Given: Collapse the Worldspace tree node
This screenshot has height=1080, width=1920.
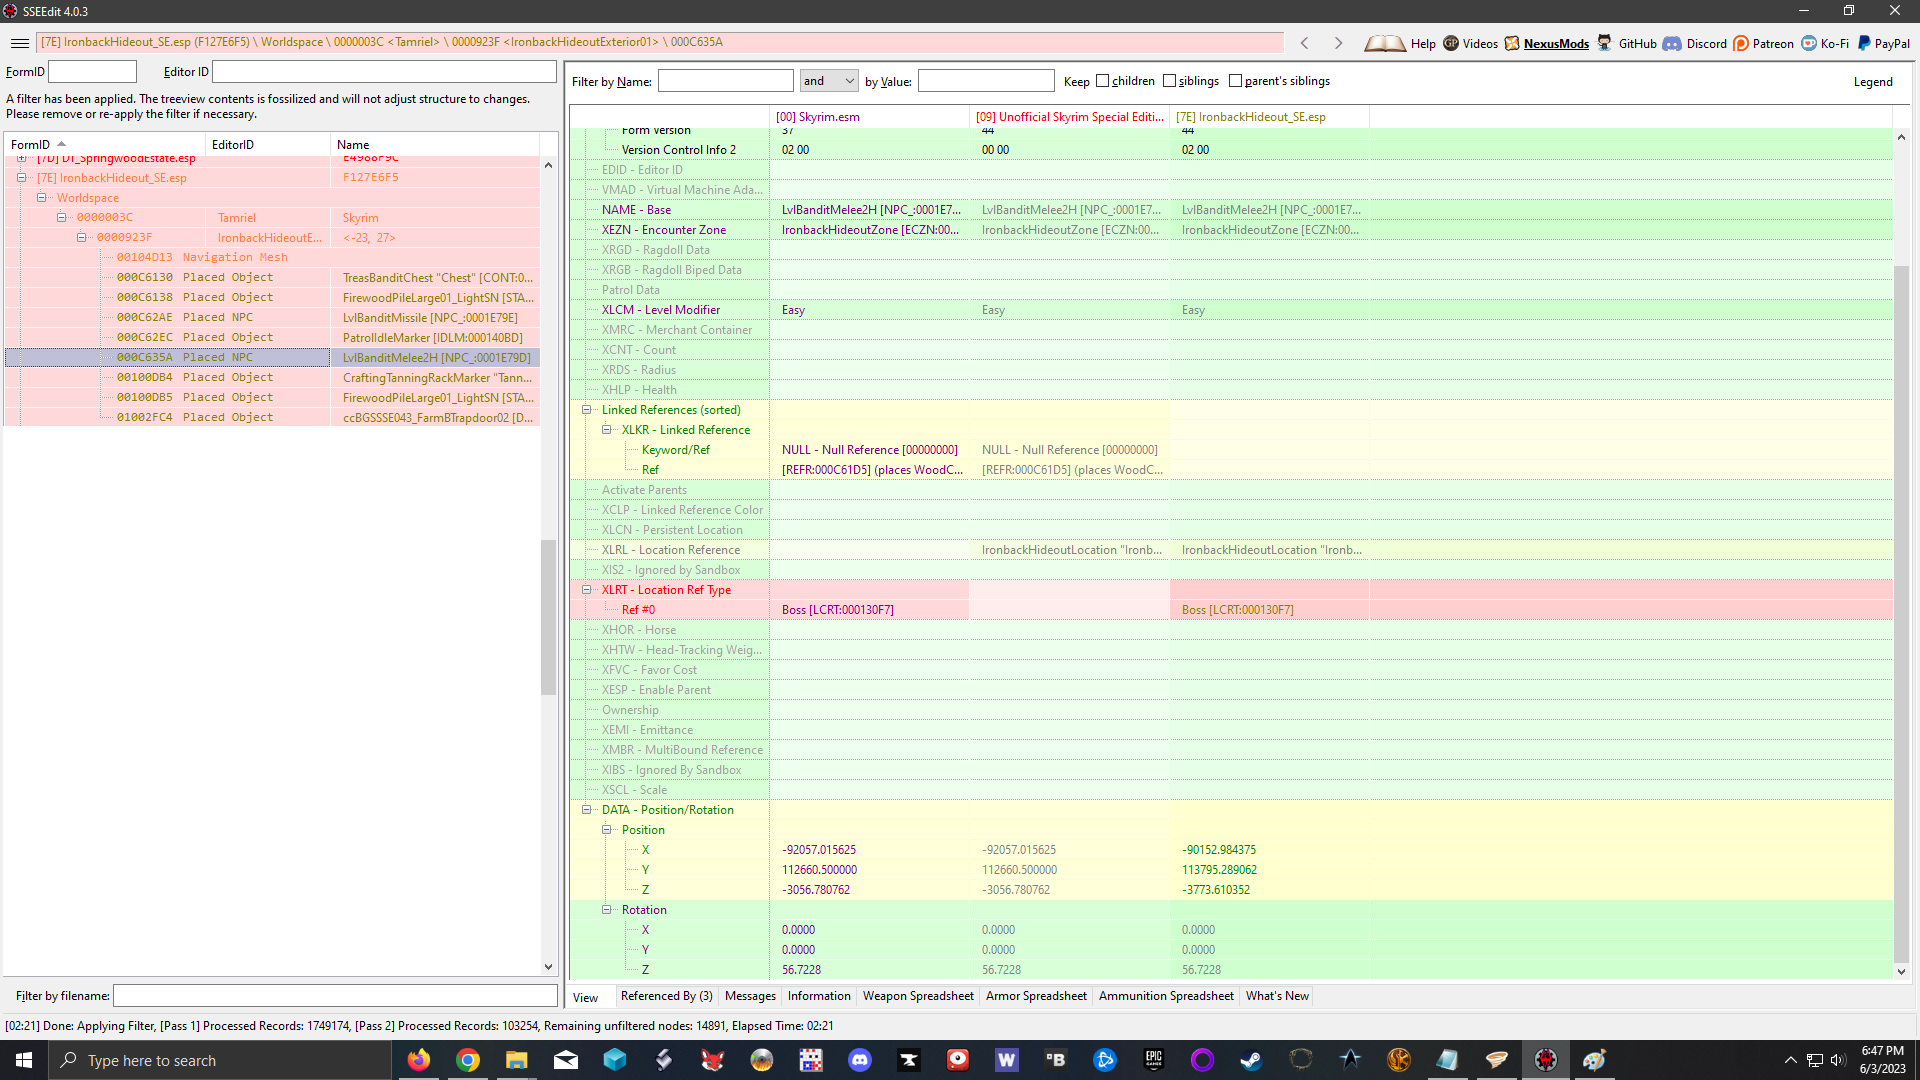Looking at the screenshot, I should pyautogui.click(x=42, y=198).
